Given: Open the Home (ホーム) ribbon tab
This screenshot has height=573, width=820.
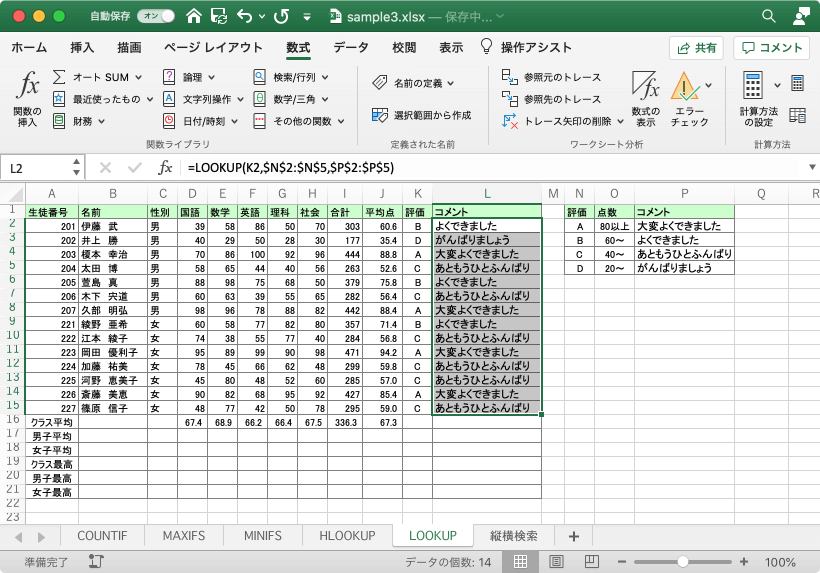Looking at the screenshot, I should [29, 48].
